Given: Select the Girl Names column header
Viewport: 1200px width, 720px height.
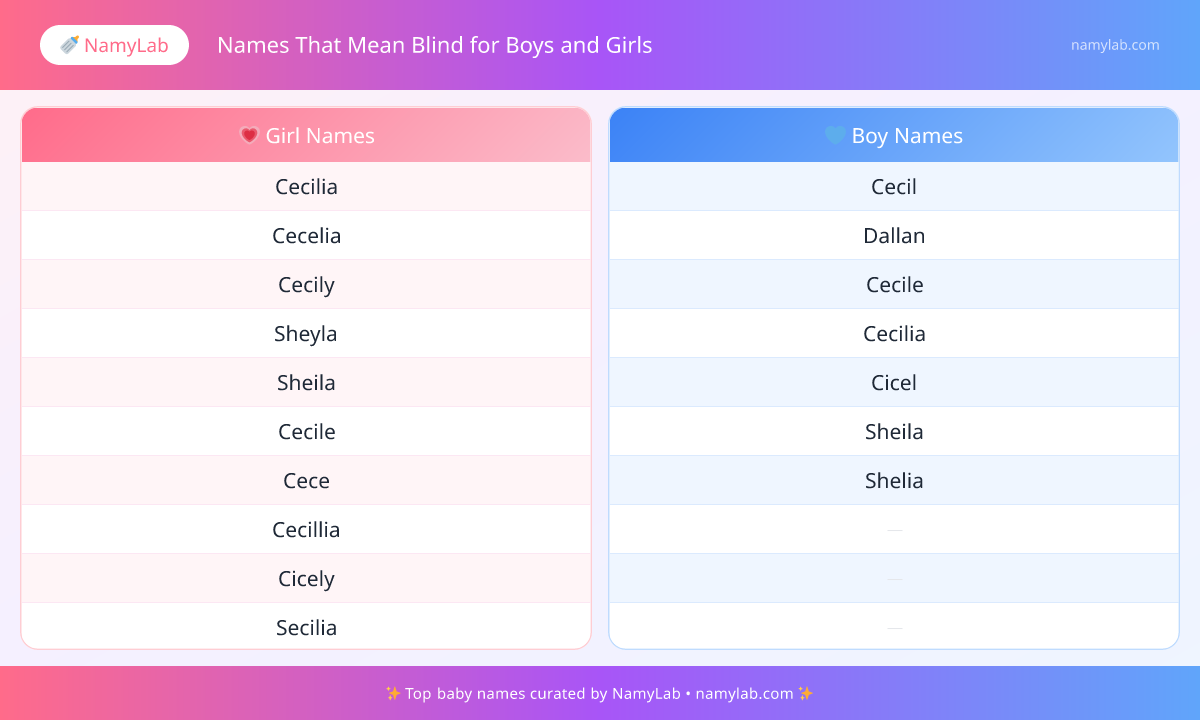Looking at the screenshot, I should coord(306,135).
